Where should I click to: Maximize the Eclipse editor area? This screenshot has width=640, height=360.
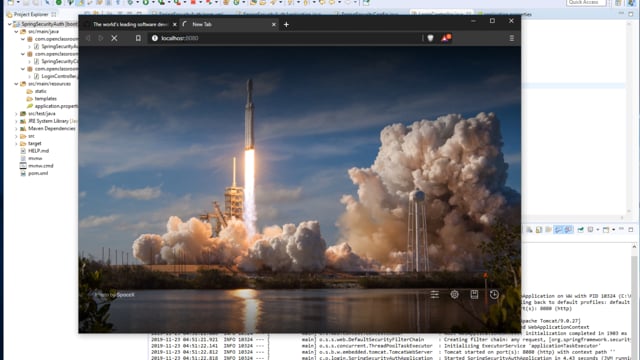631,14
